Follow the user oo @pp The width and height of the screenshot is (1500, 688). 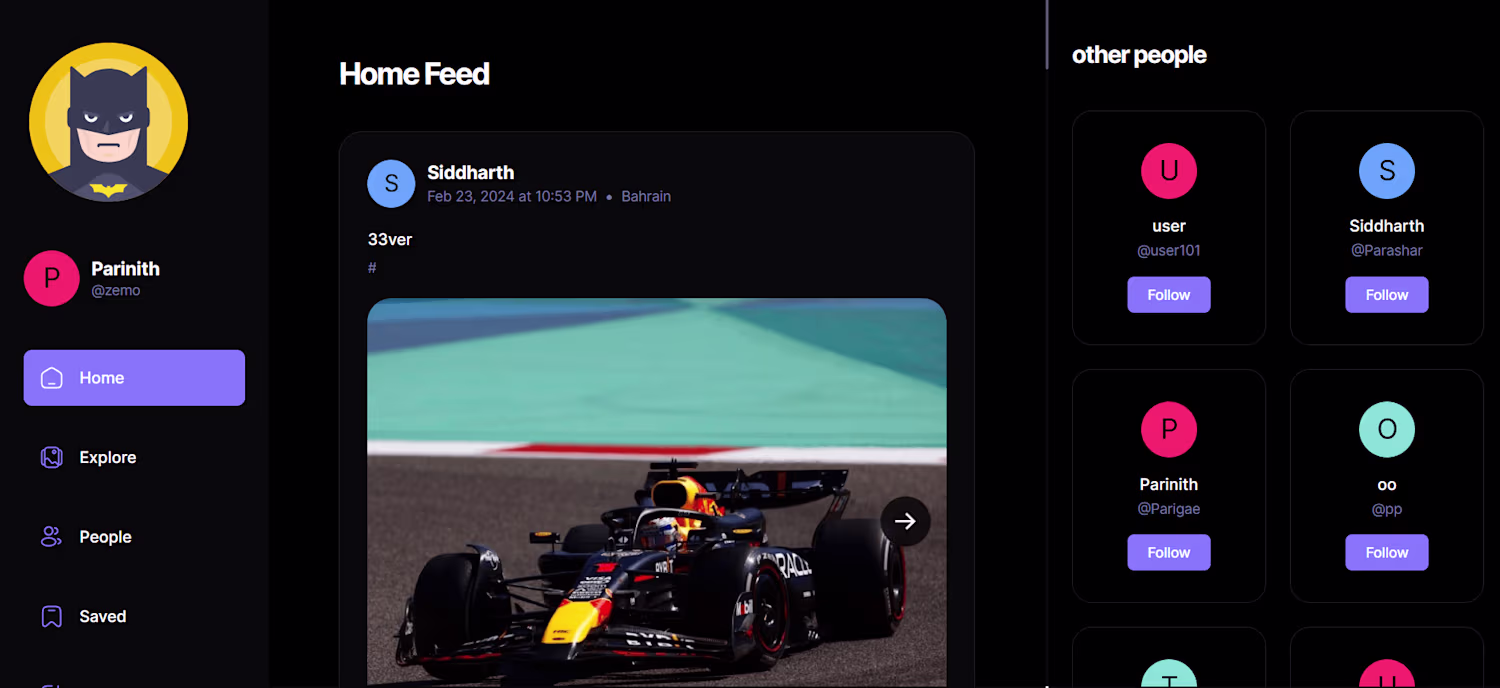(x=1386, y=553)
